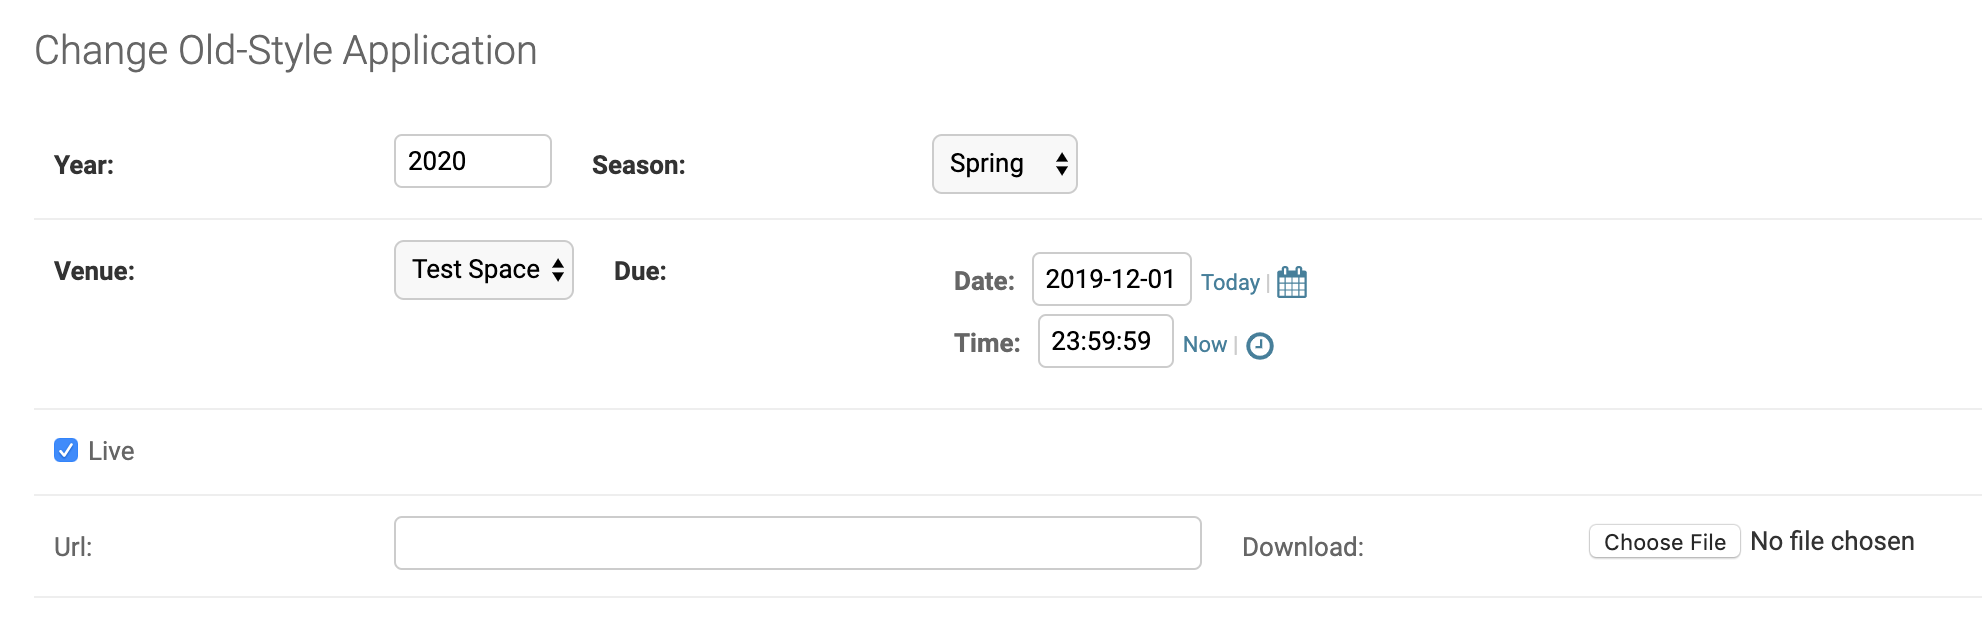Open the clock time picker icon
The width and height of the screenshot is (1982, 626).
1260,346
